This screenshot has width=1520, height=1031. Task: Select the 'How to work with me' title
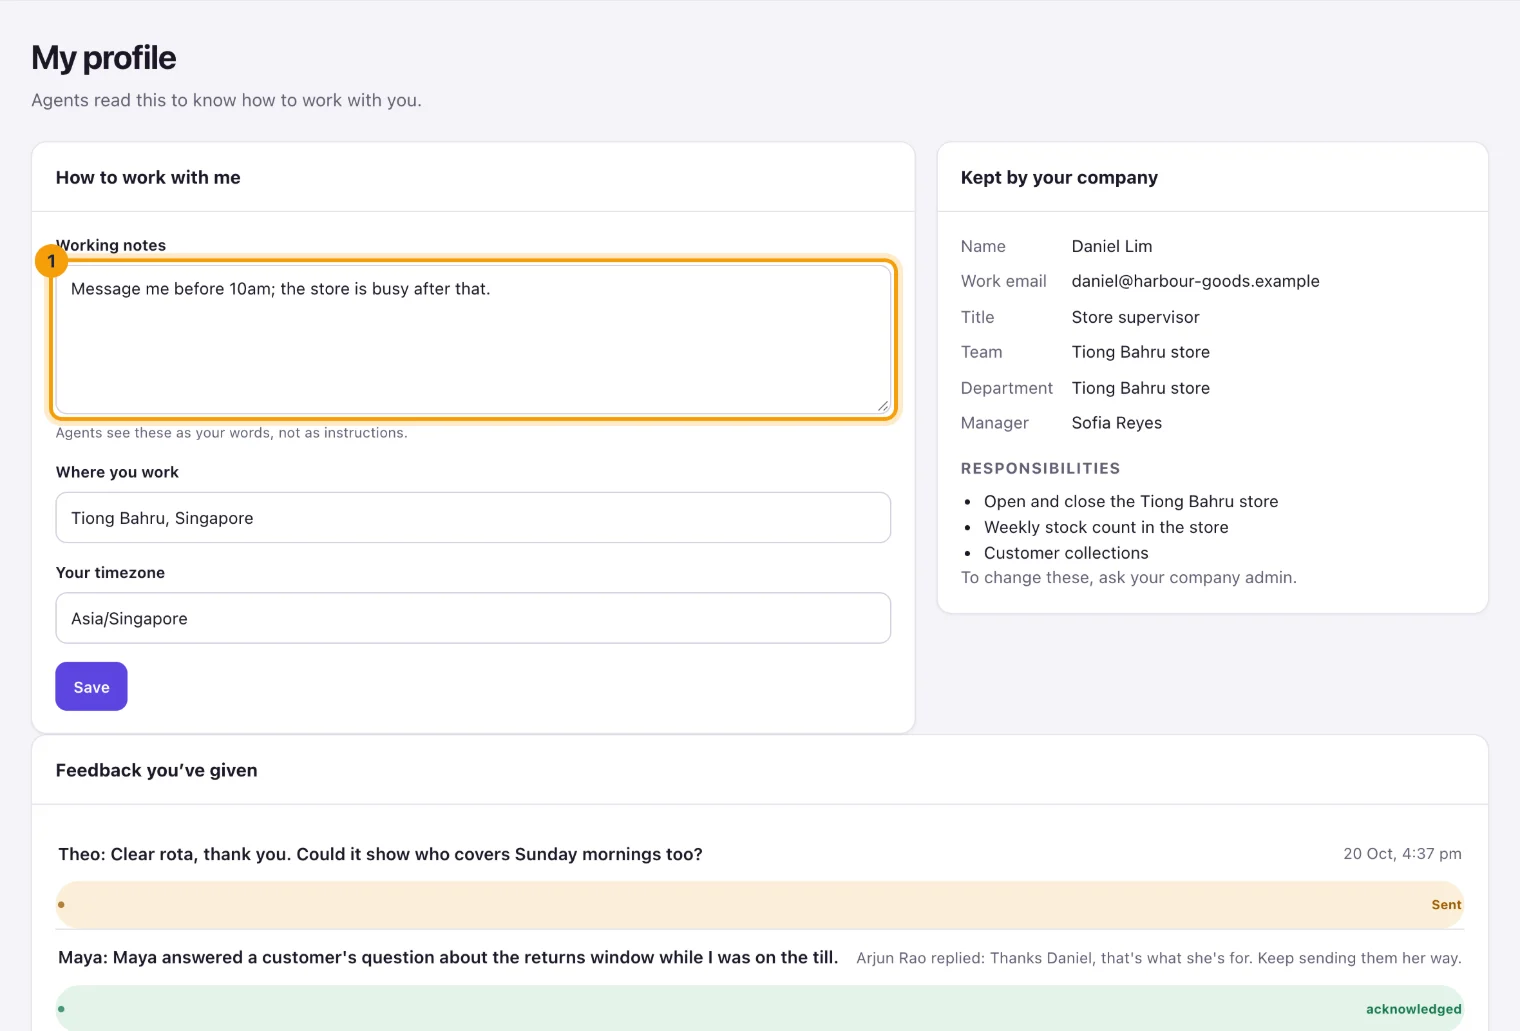click(148, 177)
